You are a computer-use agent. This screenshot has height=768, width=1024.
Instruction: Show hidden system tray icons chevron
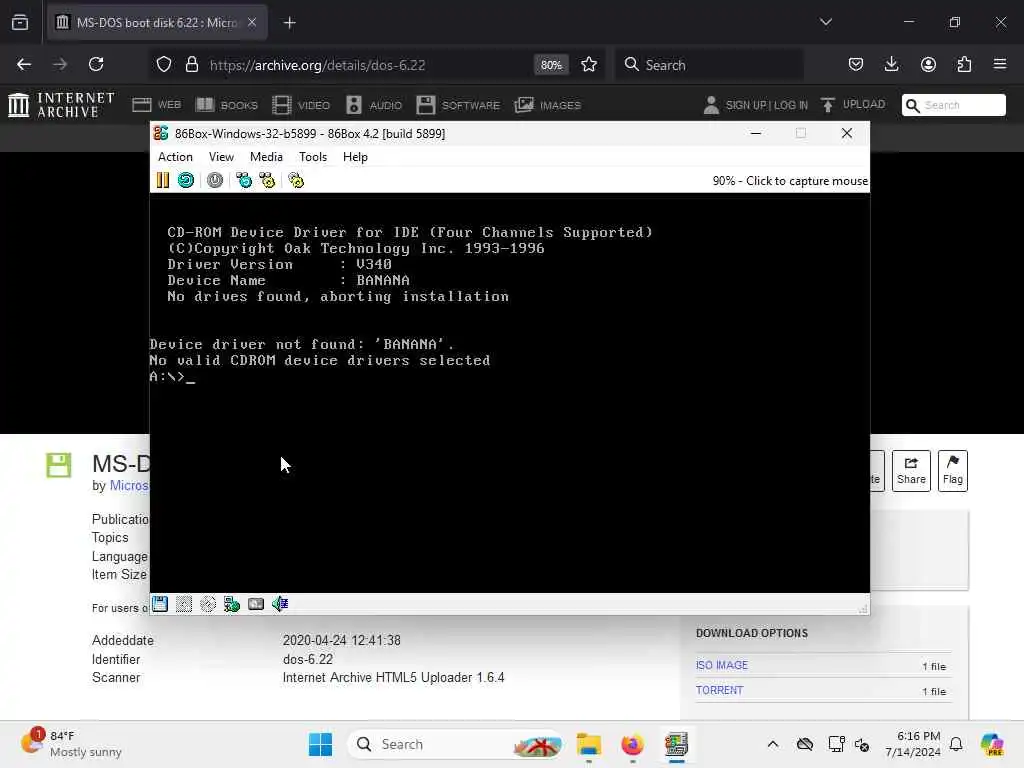click(x=773, y=744)
